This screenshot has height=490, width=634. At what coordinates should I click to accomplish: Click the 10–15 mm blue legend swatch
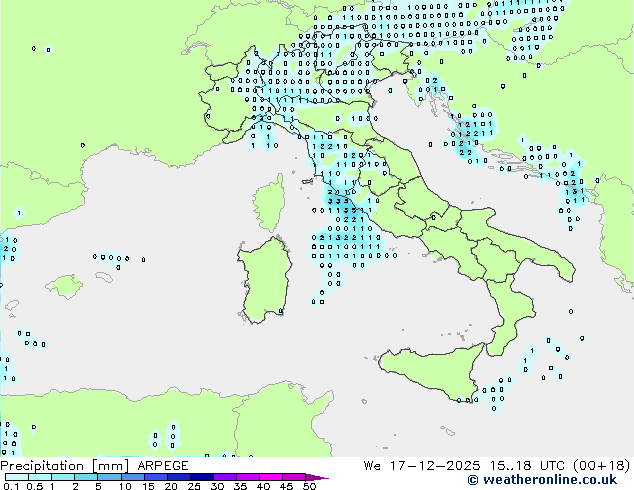point(132,477)
